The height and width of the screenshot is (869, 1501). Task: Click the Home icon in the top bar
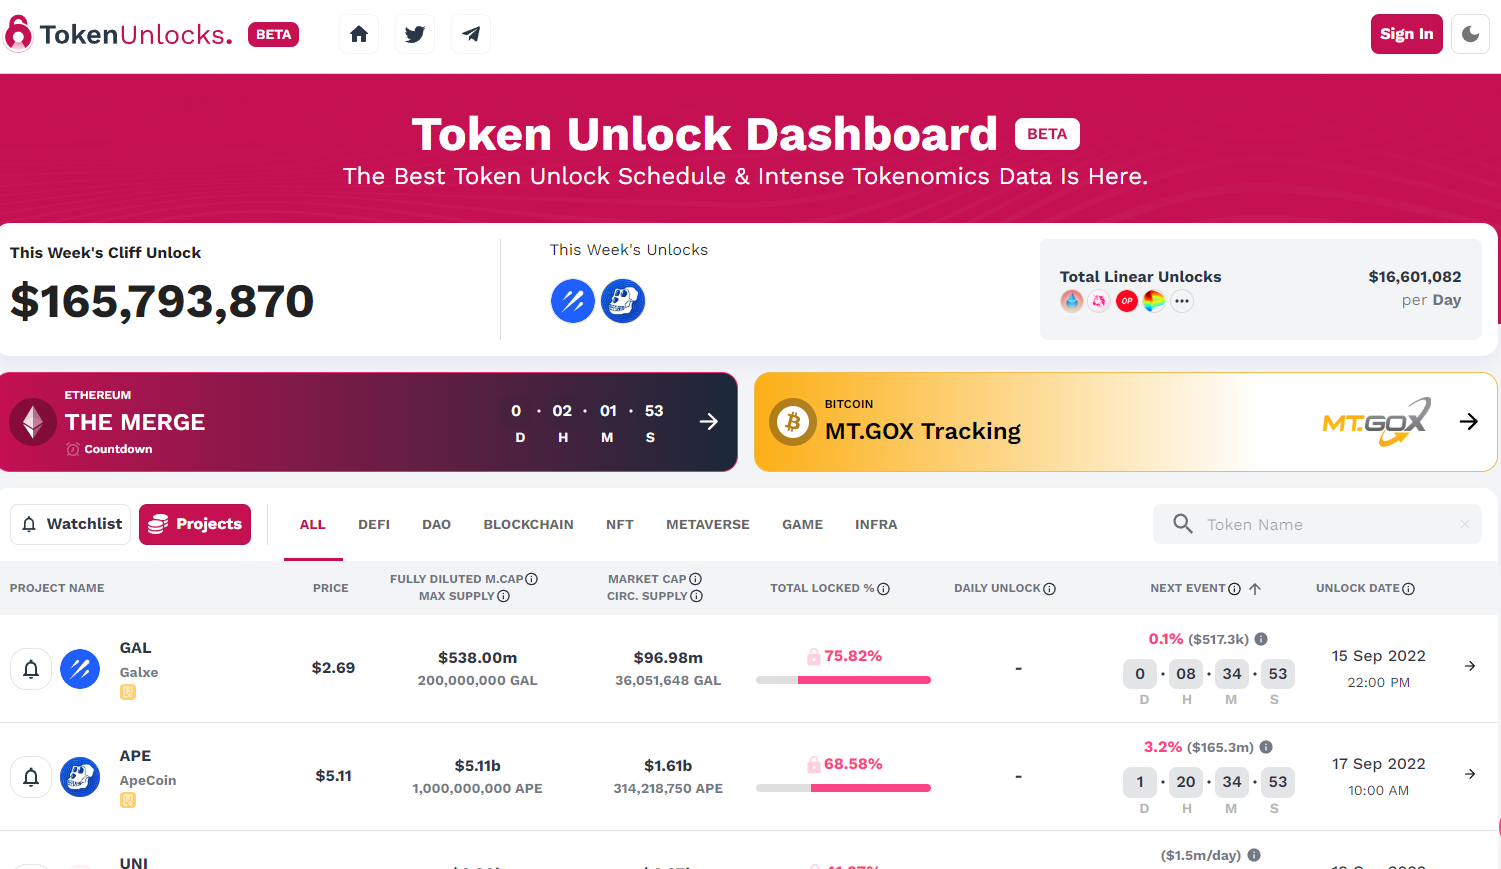tap(358, 33)
